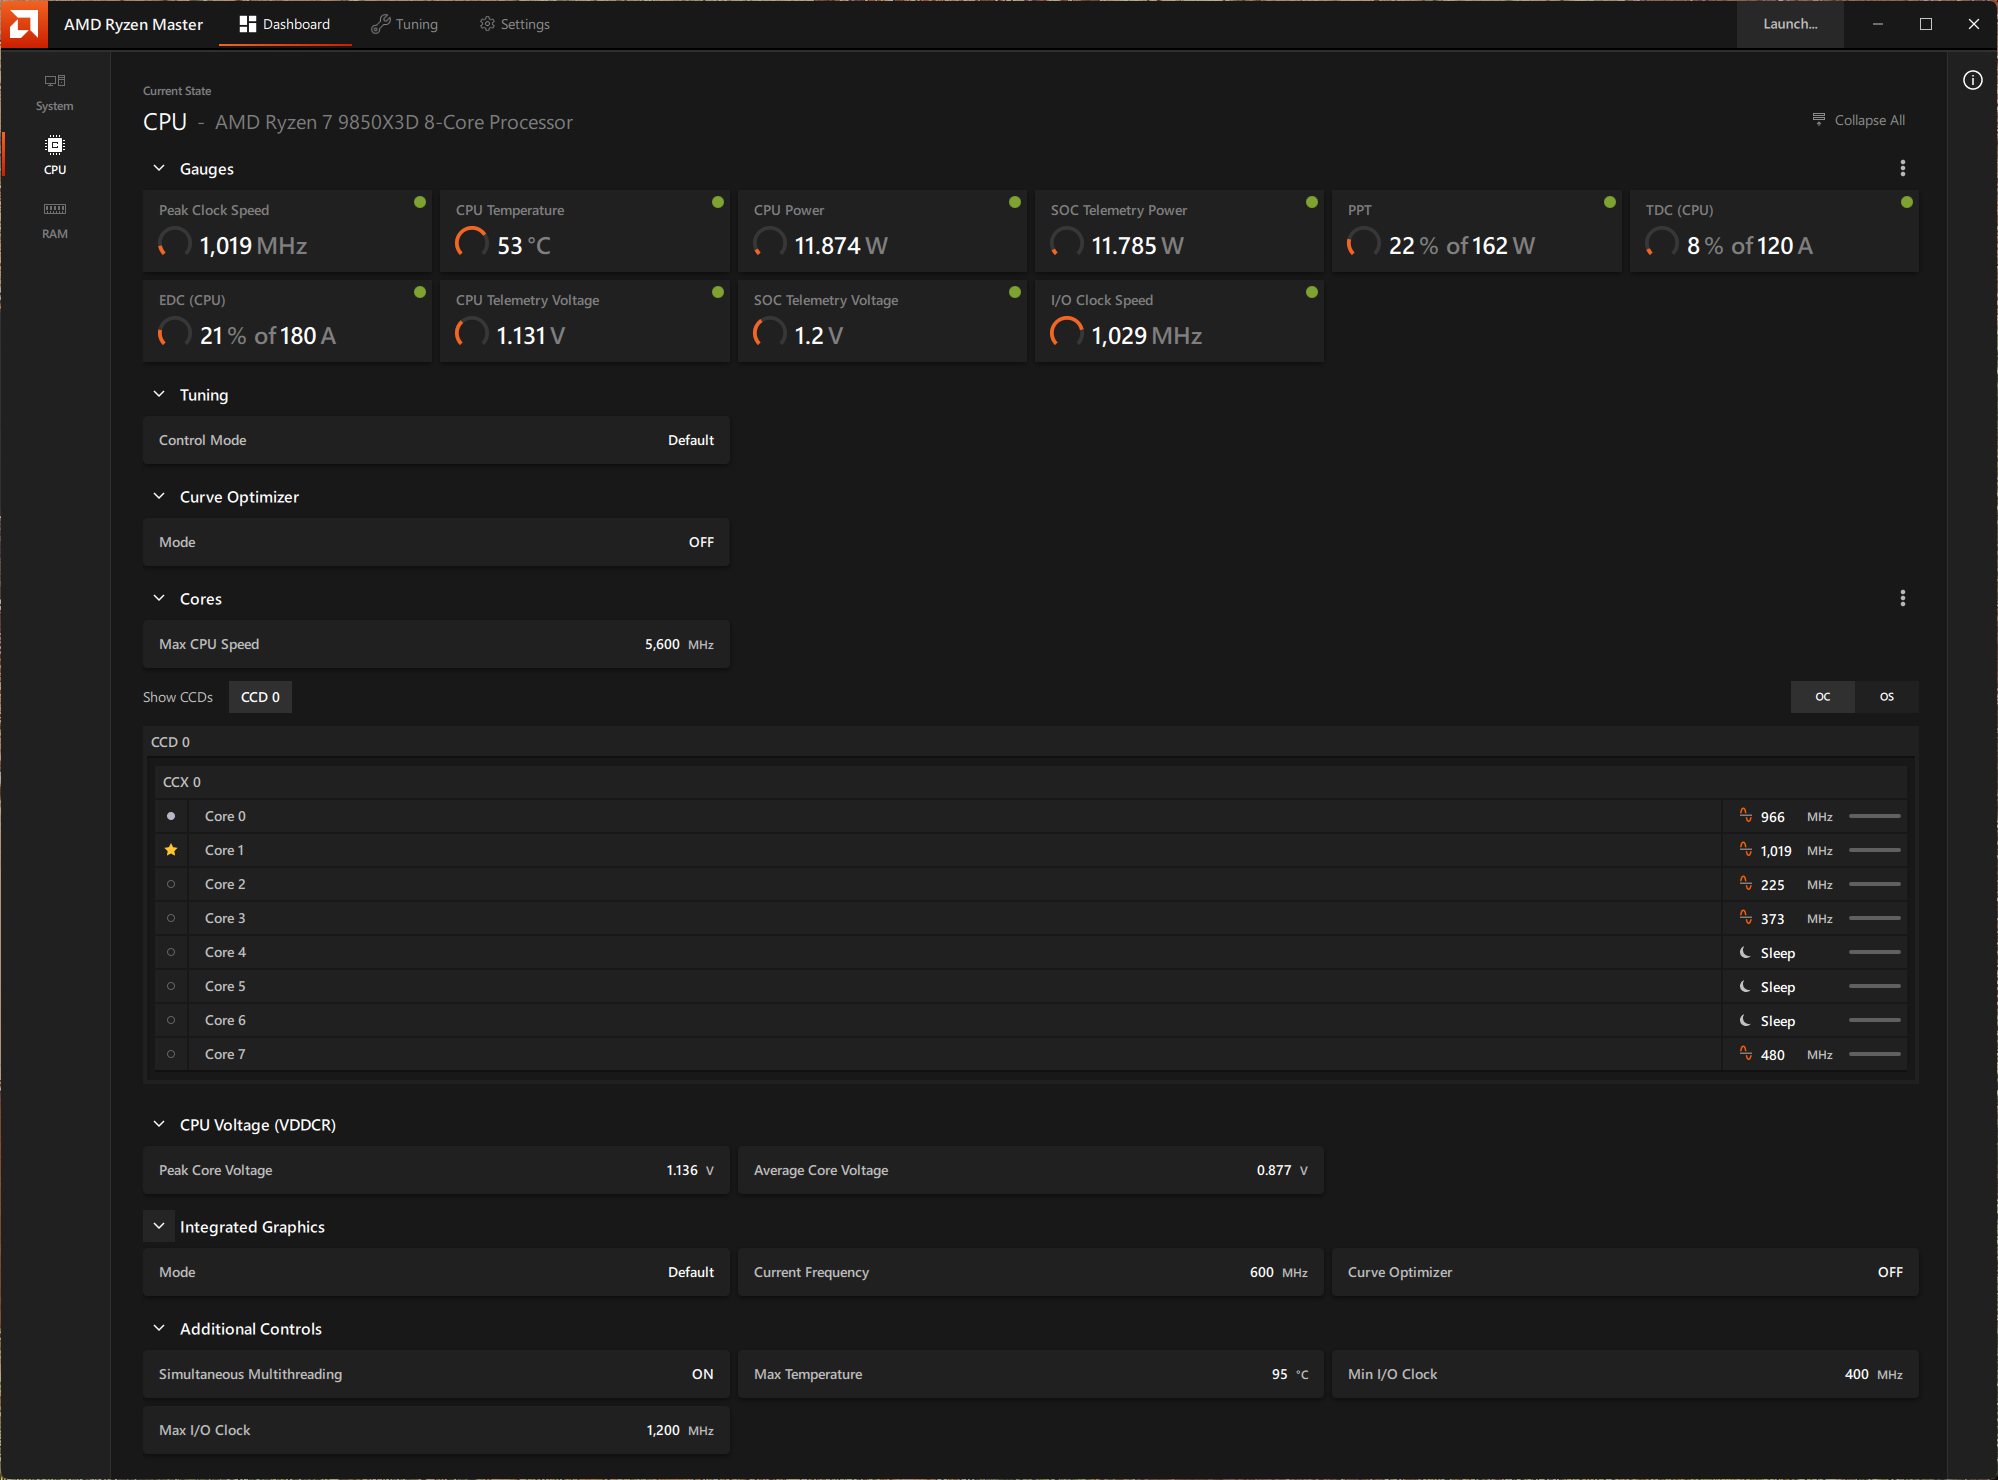This screenshot has width=1998, height=1480.
Task: Click Core 0 frequency graph line
Action: click(1874, 816)
